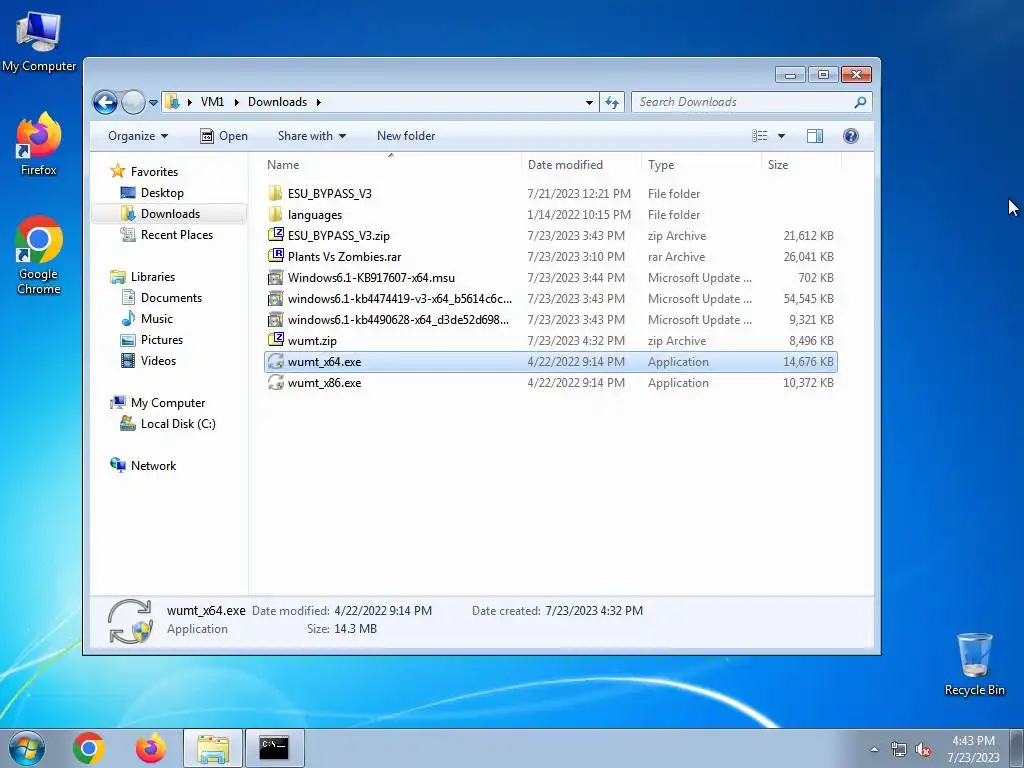Click Downloads in the address breadcrumb
Image resolution: width=1024 pixels, height=768 pixels.
pyautogui.click(x=277, y=102)
